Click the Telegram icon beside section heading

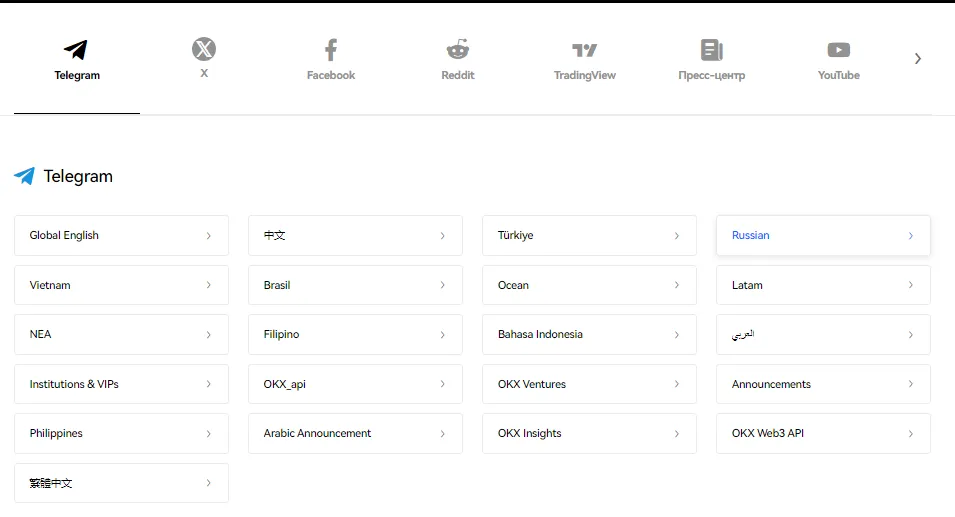click(x=25, y=176)
